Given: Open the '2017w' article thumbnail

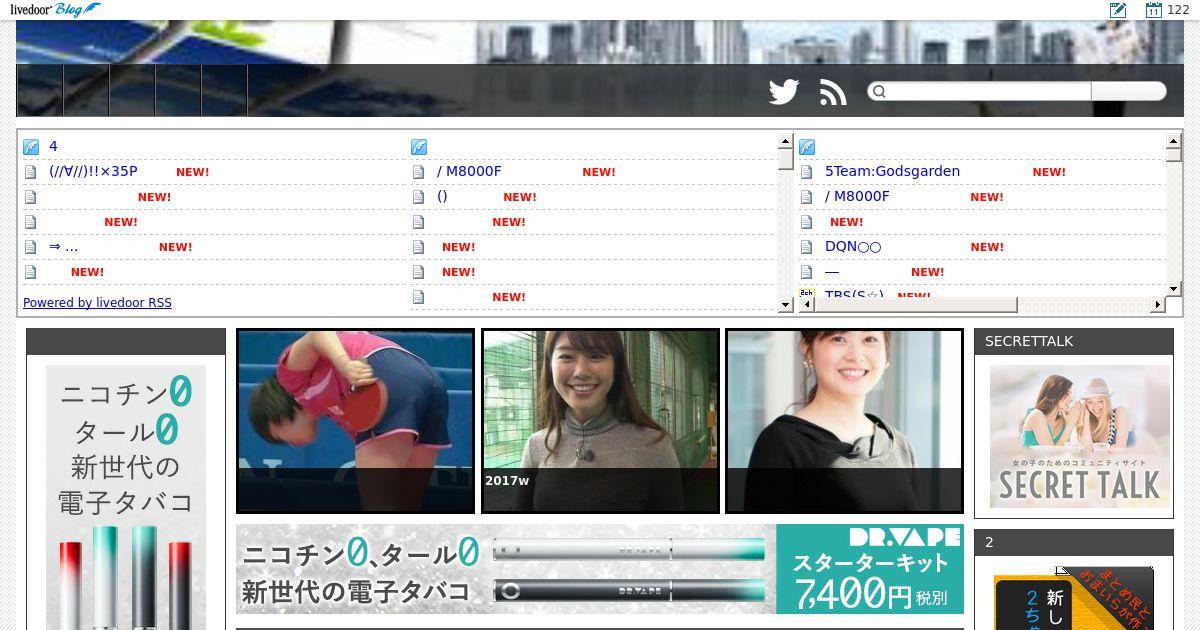Looking at the screenshot, I should pos(600,421).
